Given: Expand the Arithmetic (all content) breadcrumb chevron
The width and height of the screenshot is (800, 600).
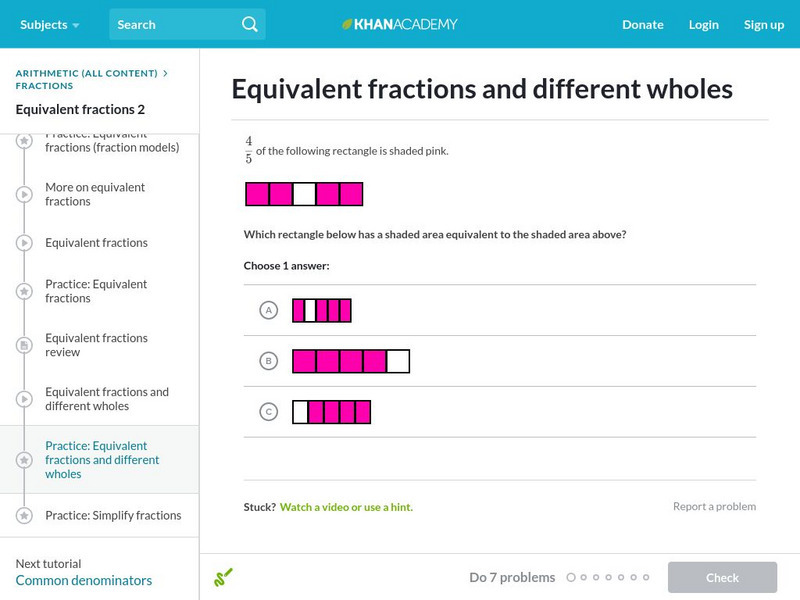Looking at the screenshot, I should pyautogui.click(x=166, y=72).
